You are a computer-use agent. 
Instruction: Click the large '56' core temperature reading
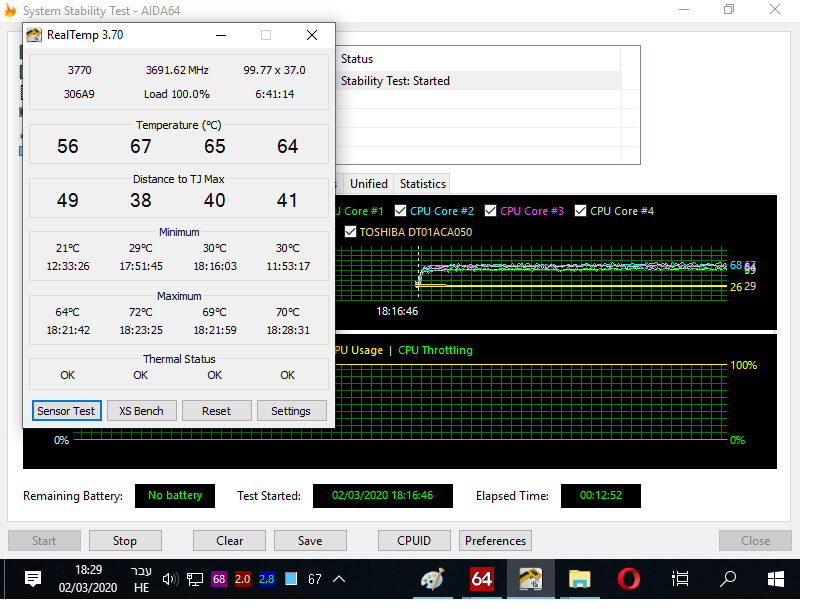pyautogui.click(x=68, y=147)
